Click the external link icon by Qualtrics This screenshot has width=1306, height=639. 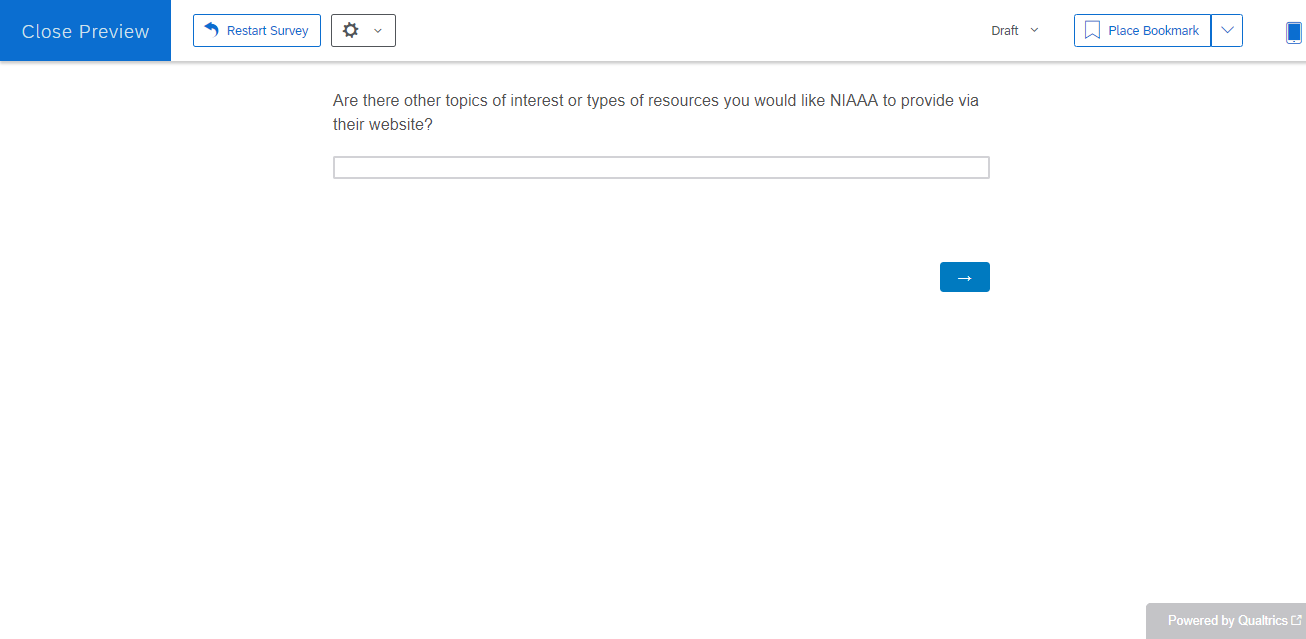point(1297,621)
